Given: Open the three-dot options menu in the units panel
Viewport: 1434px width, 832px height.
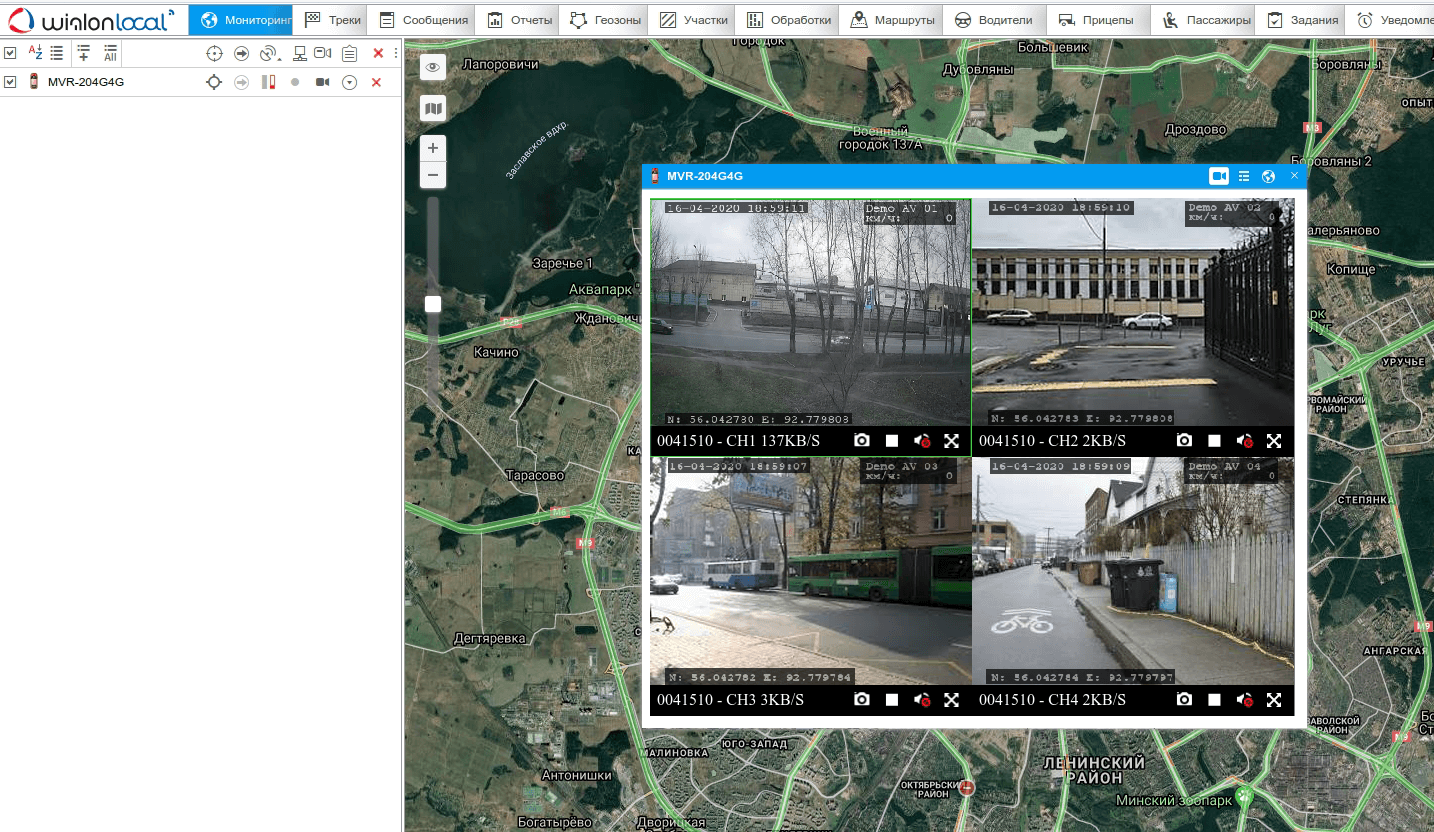Looking at the screenshot, I should pyautogui.click(x=396, y=53).
